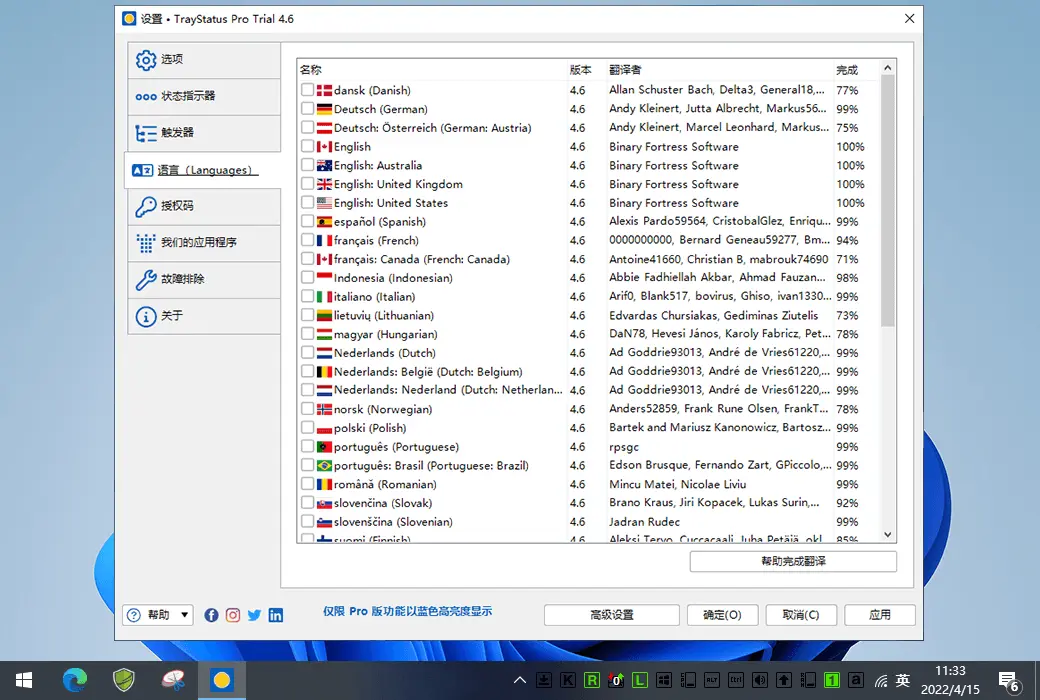This screenshot has height=700, width=1040.
Task: Check the Deutsch (German) checkbox
Action: click(307, 108)
